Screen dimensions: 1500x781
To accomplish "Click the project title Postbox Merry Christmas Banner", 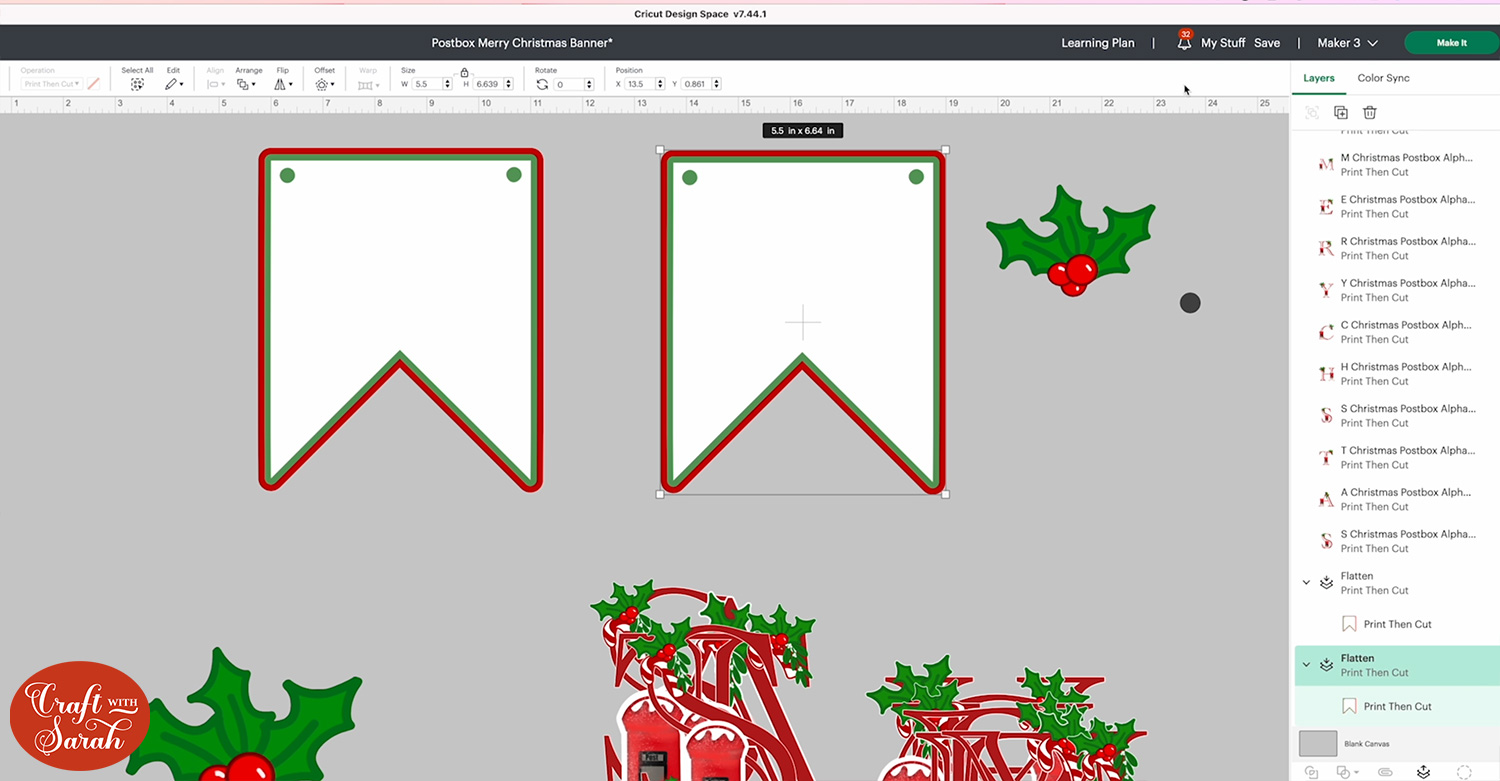I will 522,43.
